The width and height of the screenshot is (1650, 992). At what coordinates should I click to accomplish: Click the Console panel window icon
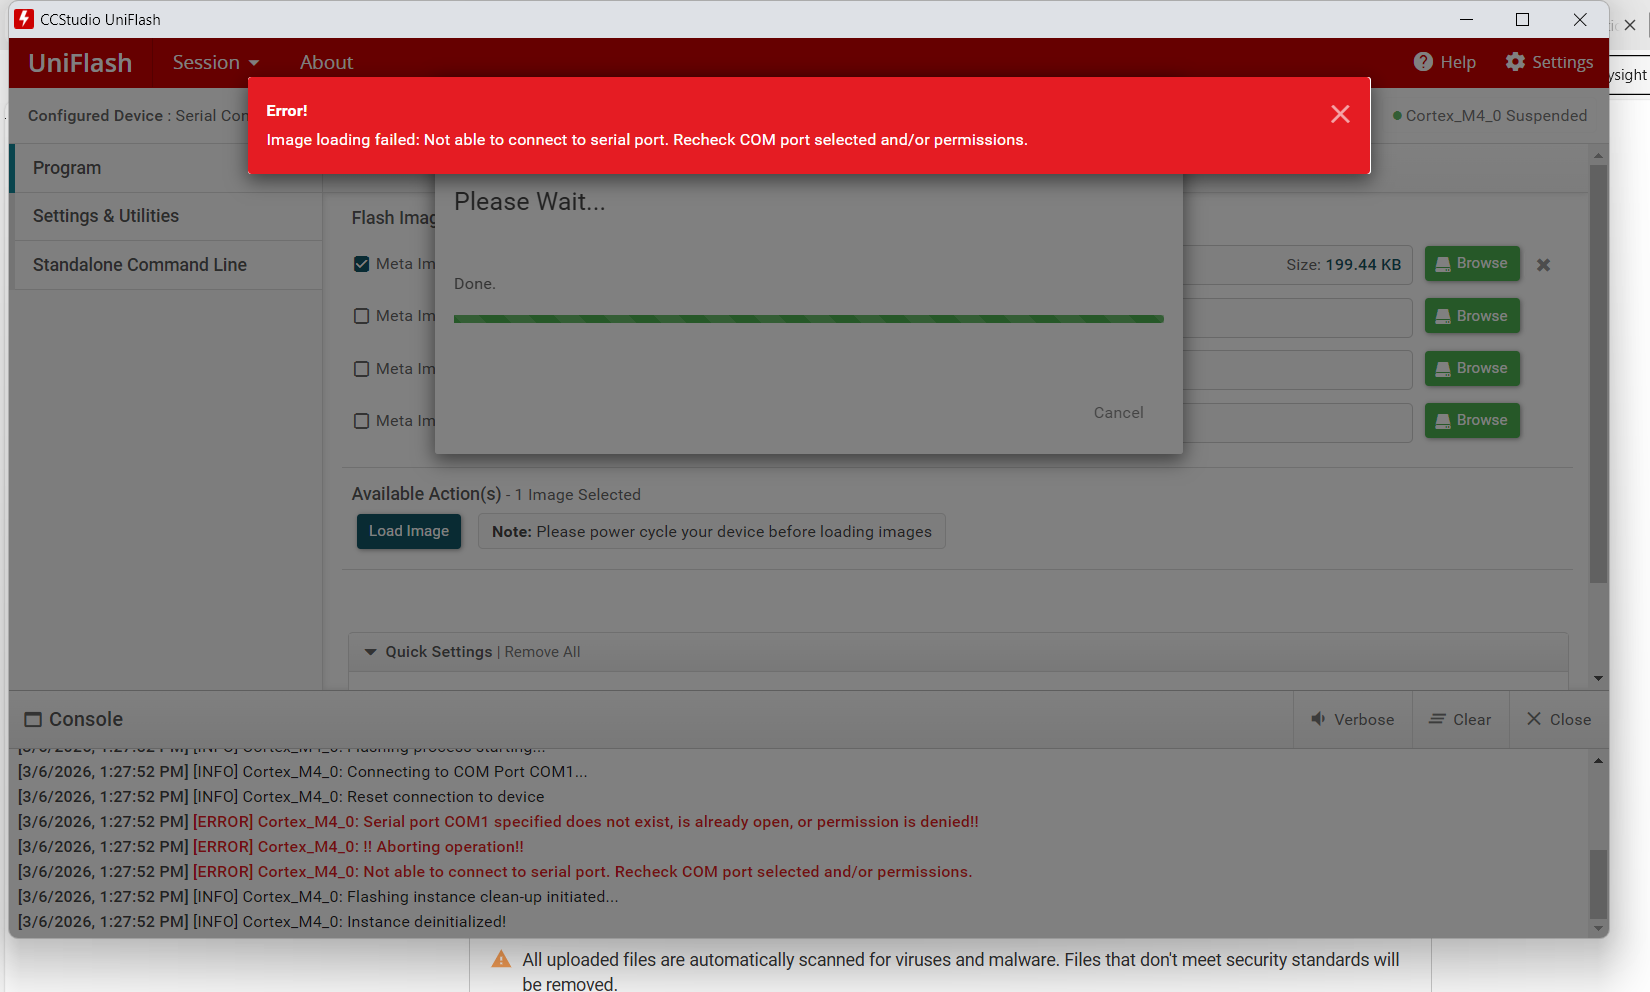[x=33, y=719]
